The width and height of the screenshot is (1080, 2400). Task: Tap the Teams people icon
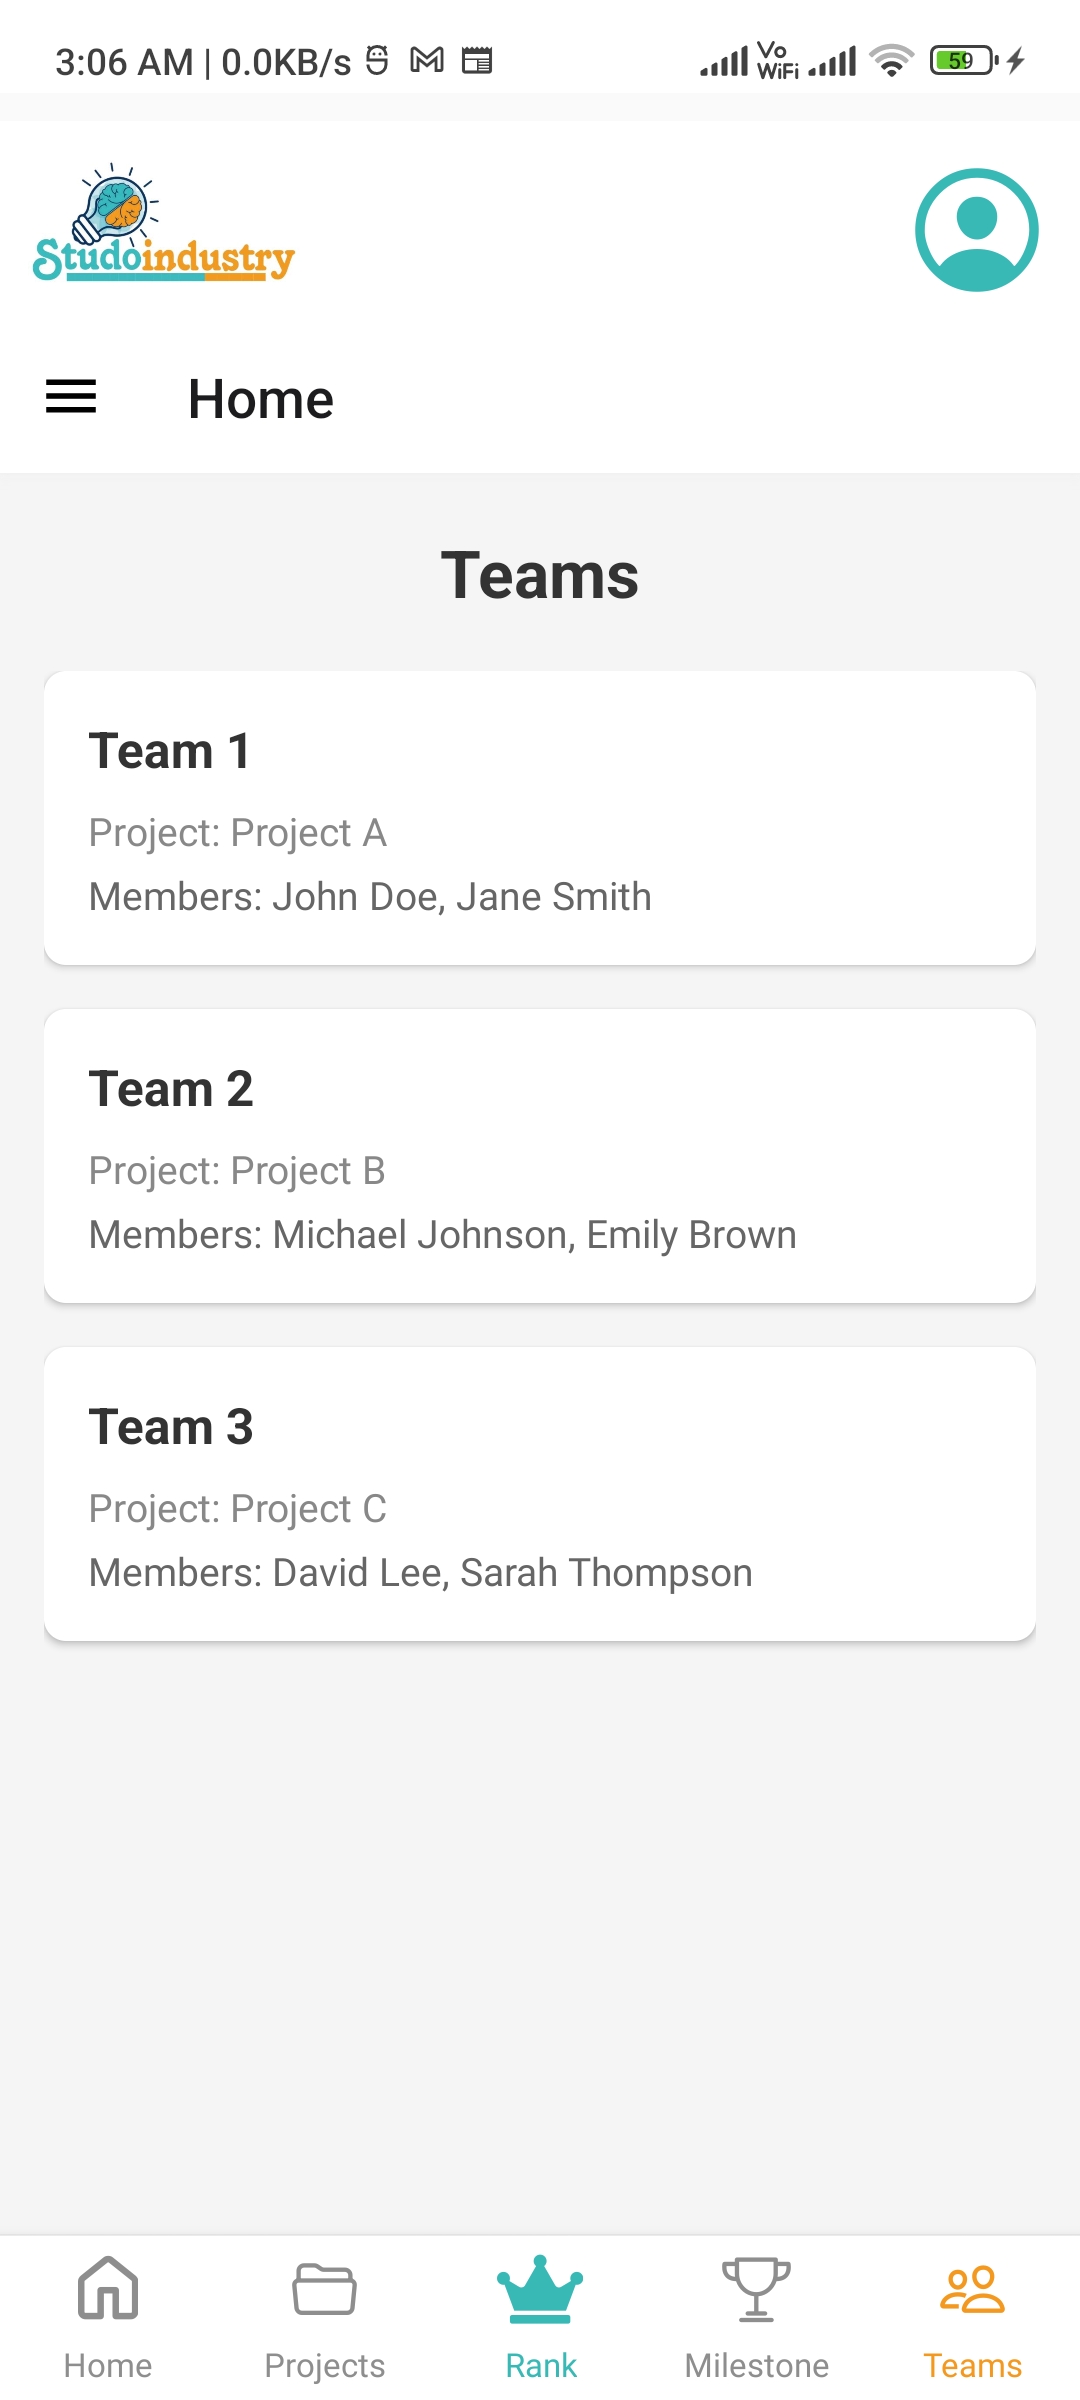pos(972,2288)
